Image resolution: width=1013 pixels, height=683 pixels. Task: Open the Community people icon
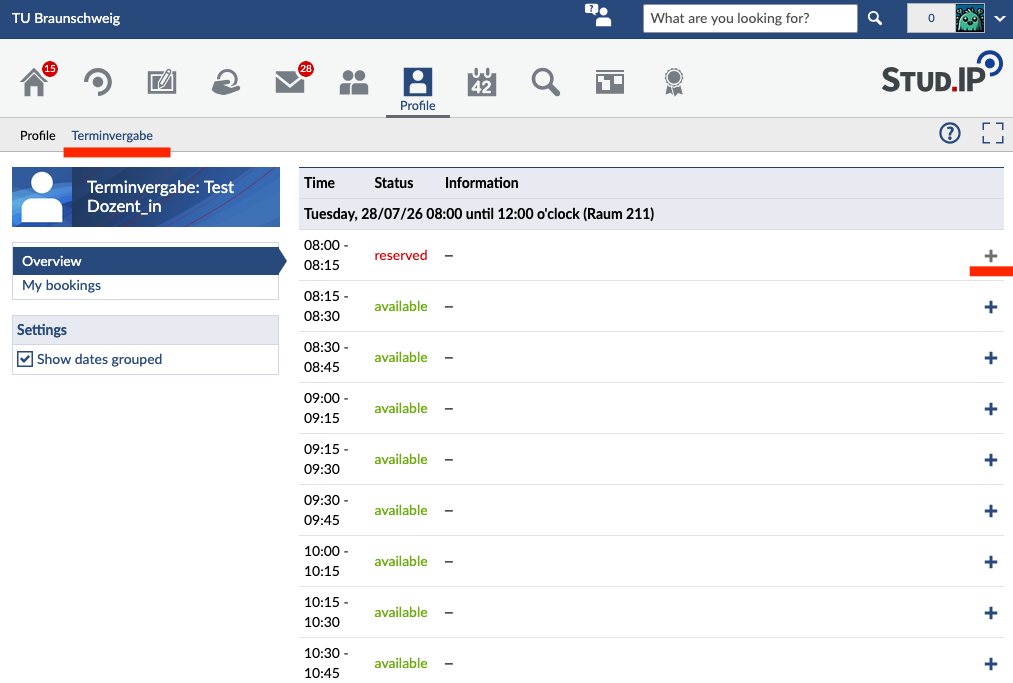(x=353, y=83)
